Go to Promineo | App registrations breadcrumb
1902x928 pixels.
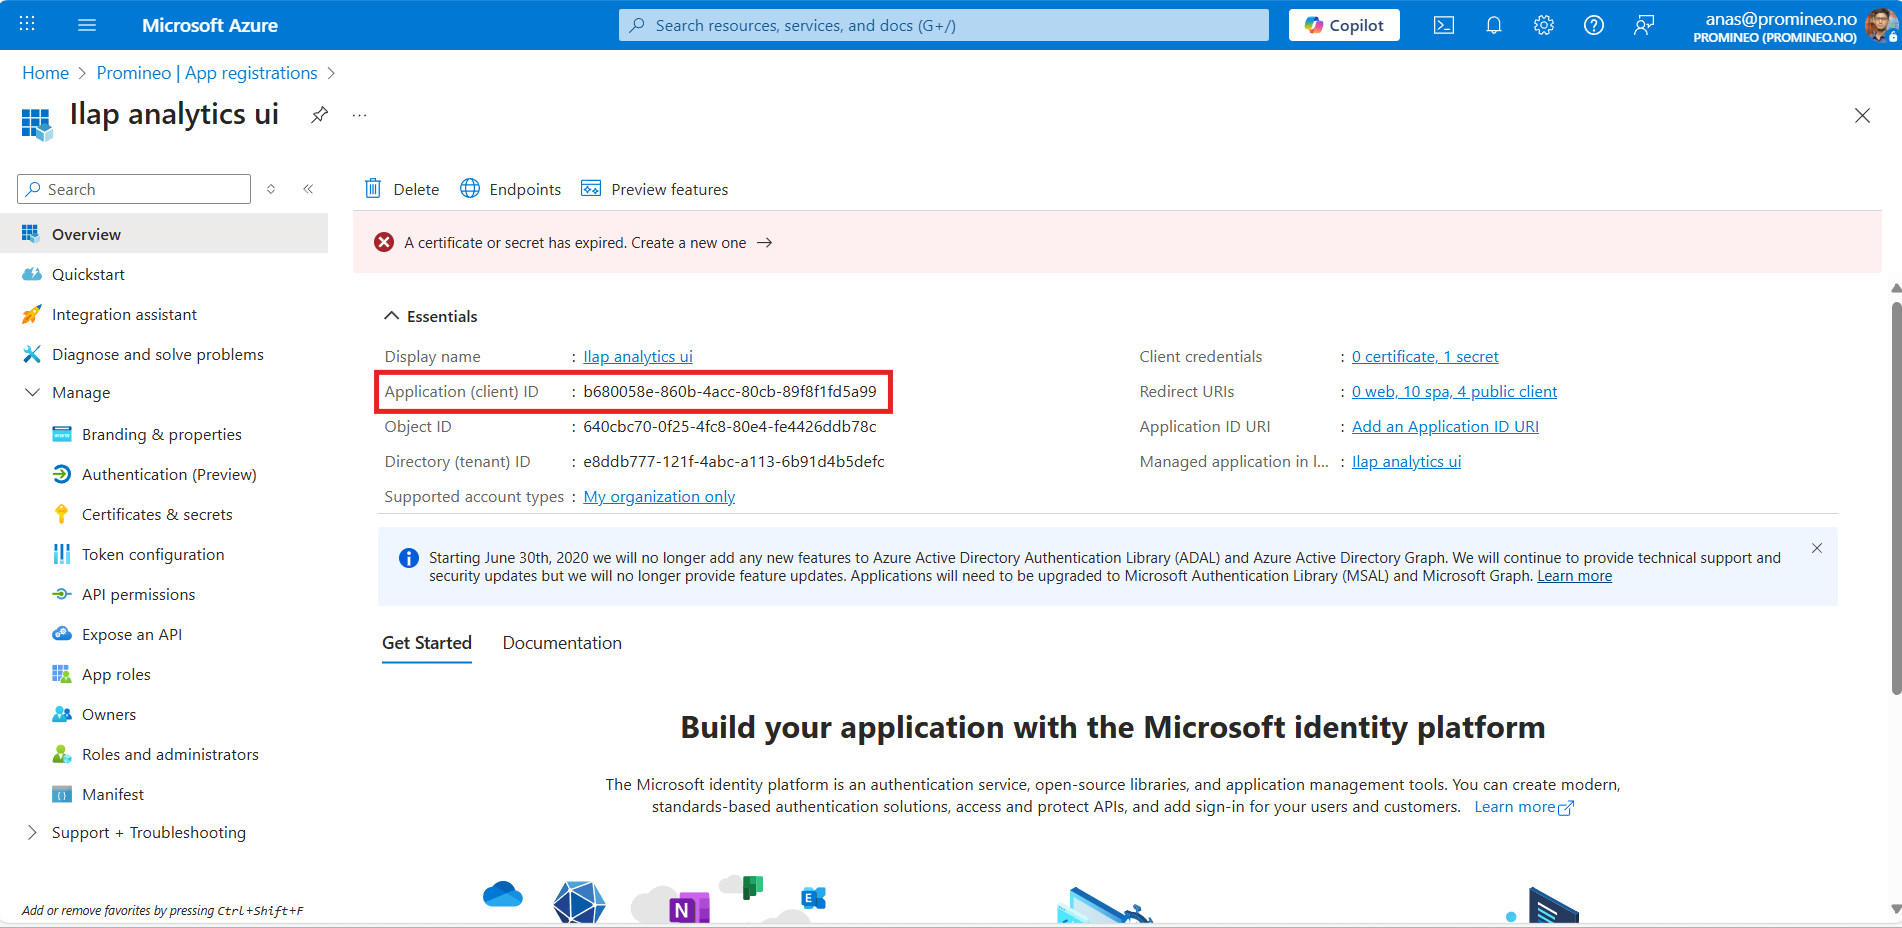(207, 73)
